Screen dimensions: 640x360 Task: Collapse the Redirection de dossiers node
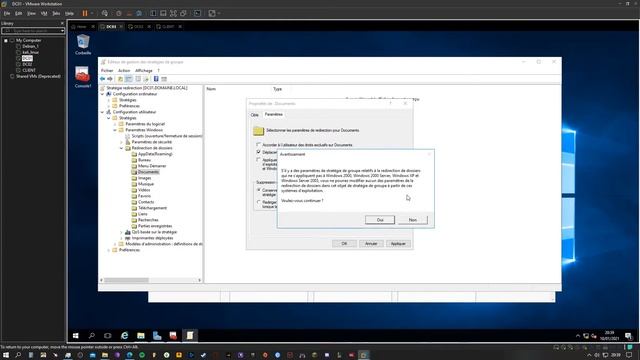pos(121,148)
